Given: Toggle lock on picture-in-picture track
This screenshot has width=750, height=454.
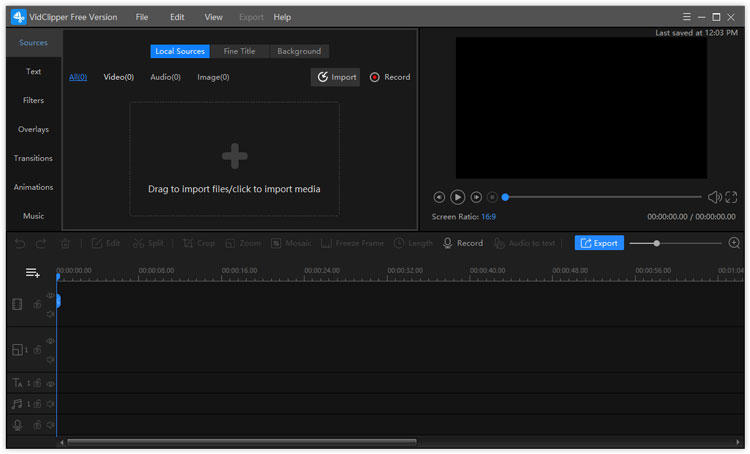Looking at the screenshot, I should coord(37,350).
